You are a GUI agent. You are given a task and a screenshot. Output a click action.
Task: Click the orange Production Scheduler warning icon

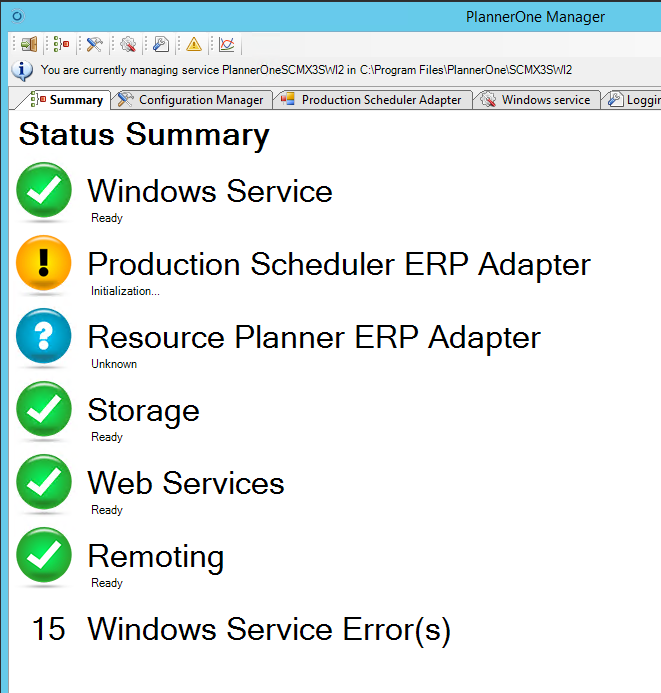coord(44,263)
